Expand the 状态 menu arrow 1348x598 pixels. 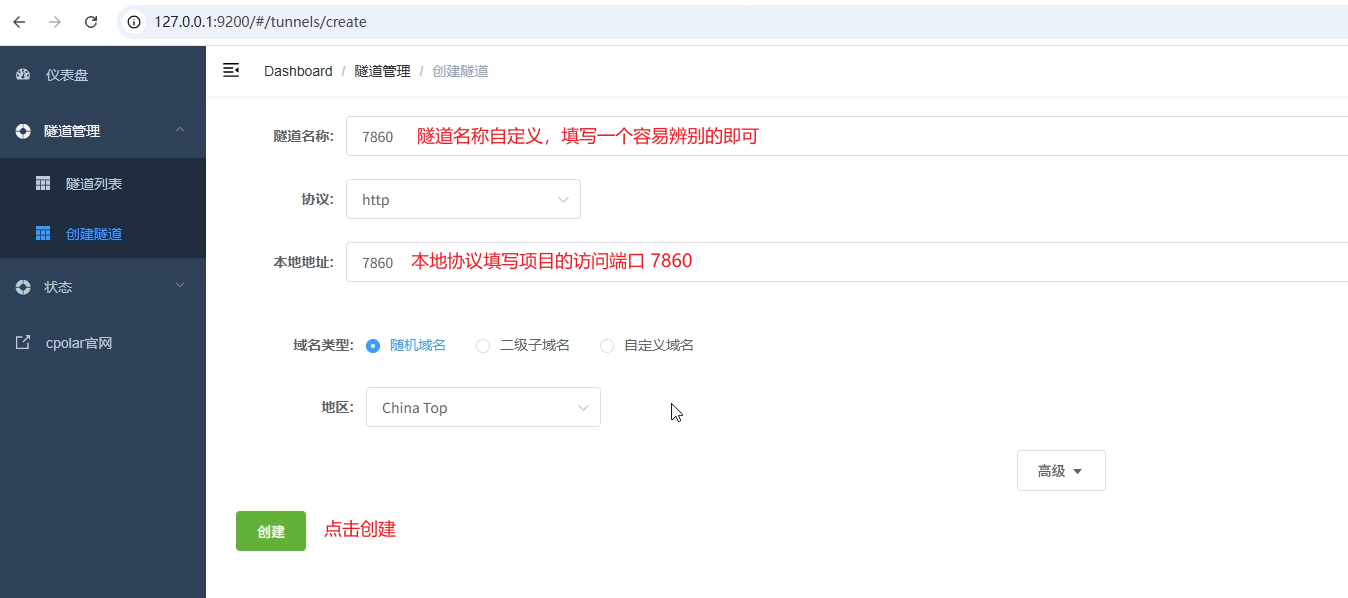(x=180, y=286)
